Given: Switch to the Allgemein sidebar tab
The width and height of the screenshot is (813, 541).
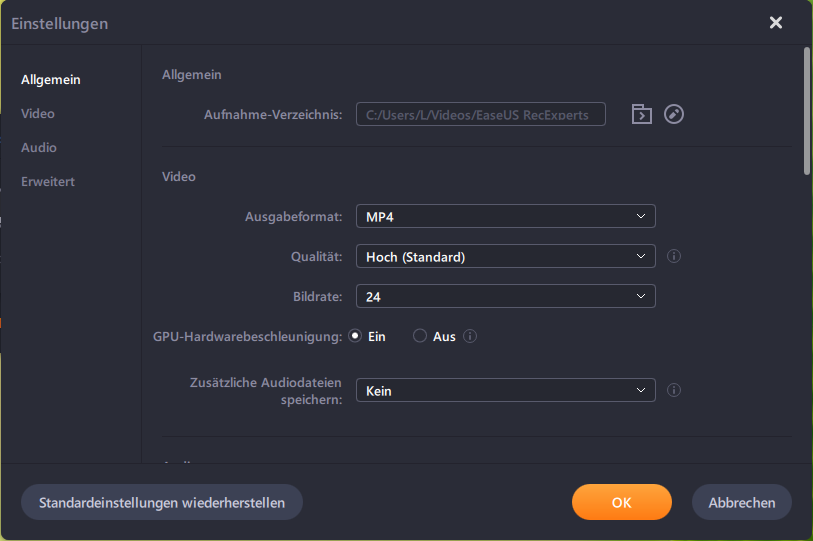Looking at the screenshot, I should point(51,80).
